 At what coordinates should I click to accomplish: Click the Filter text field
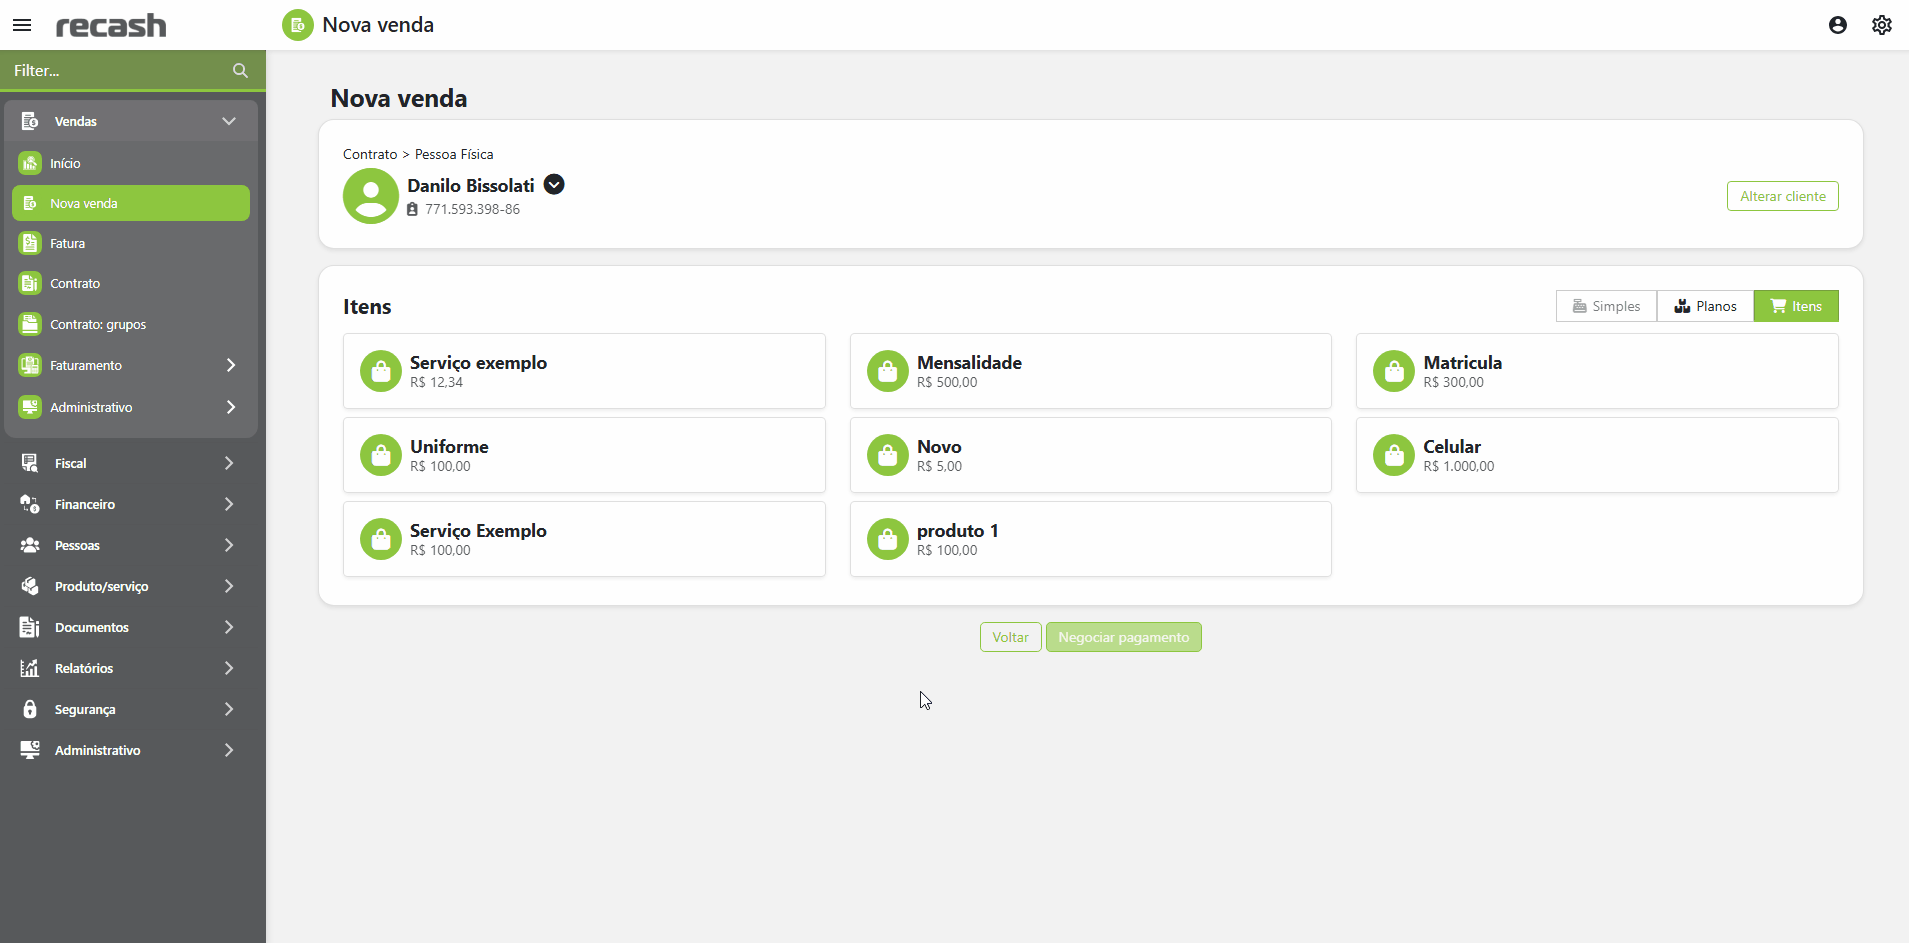[115, 71]
